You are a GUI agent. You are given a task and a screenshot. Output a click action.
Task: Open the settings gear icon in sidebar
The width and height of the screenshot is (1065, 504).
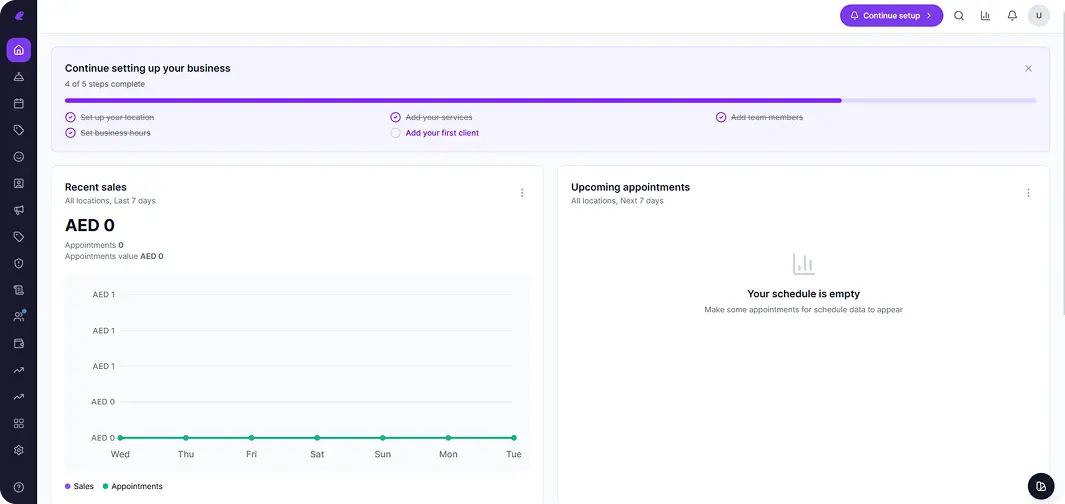coord(18,450)
